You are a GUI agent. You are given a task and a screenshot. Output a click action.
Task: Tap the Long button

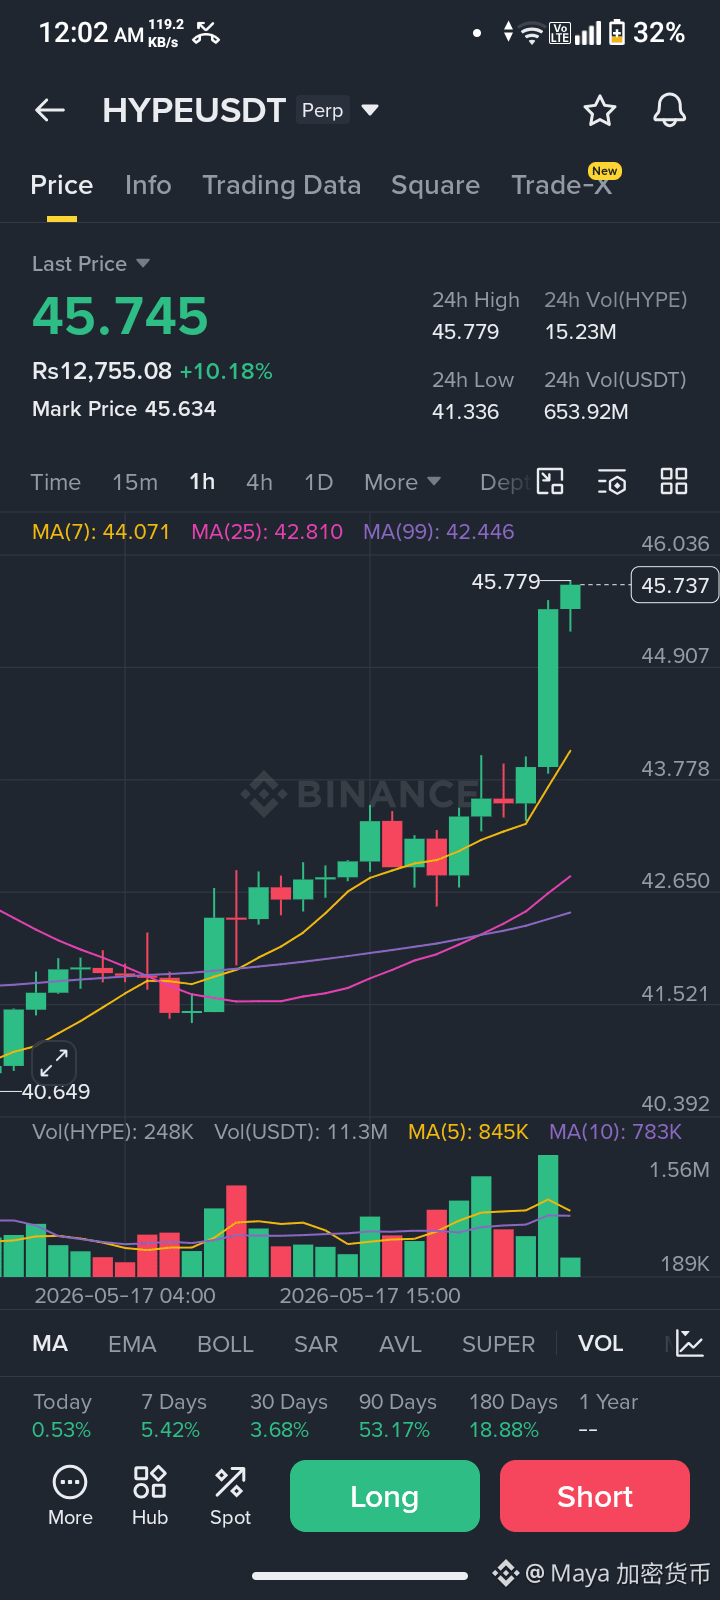385,1496
